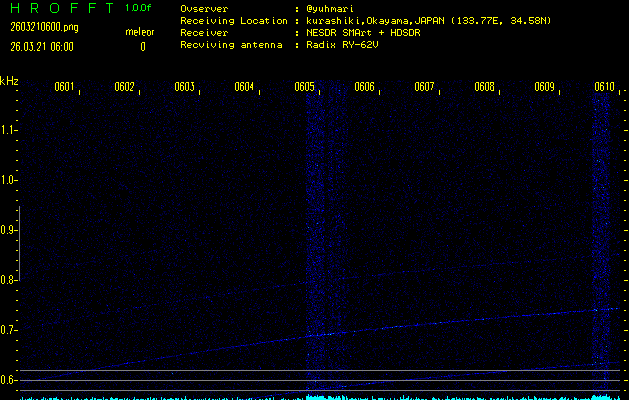The image size is (629, 400).
Task: Select the 1.1 kHz frequency label
Action: tap(9, 129)
